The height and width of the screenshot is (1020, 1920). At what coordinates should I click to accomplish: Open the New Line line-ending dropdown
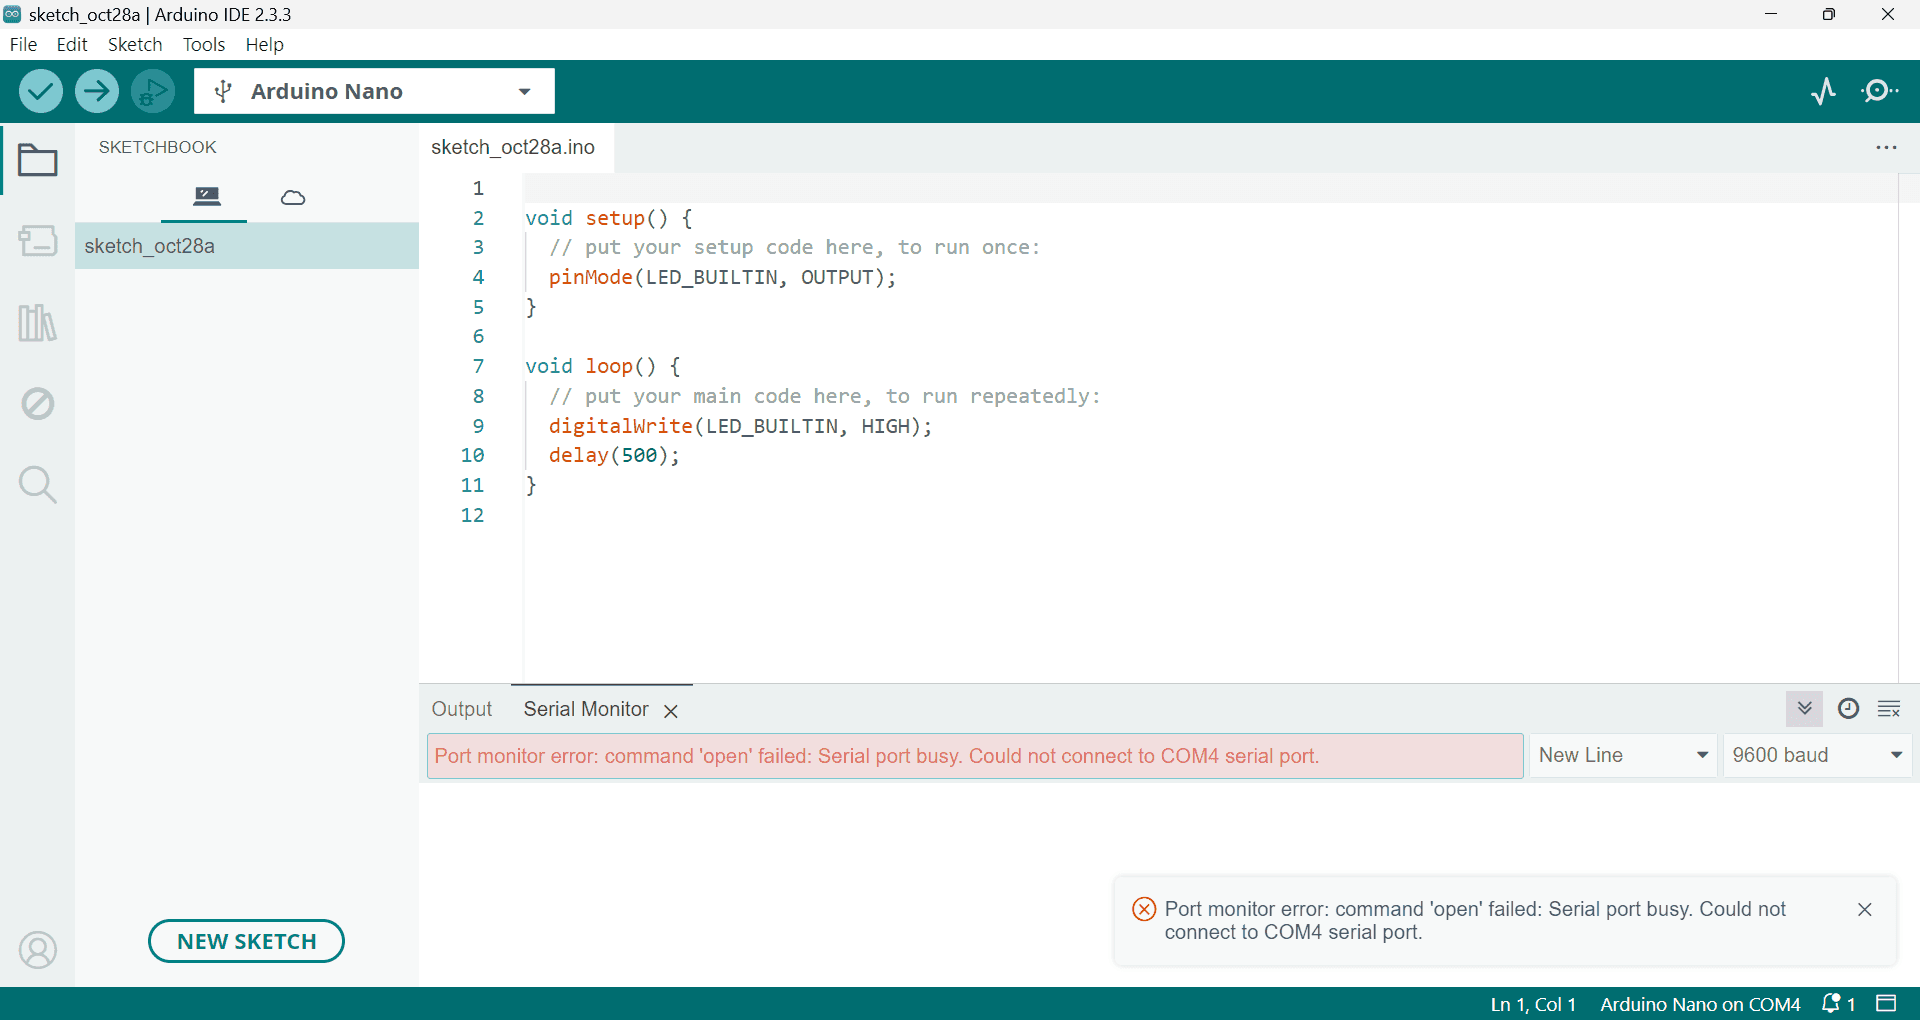coord(1622,756)
